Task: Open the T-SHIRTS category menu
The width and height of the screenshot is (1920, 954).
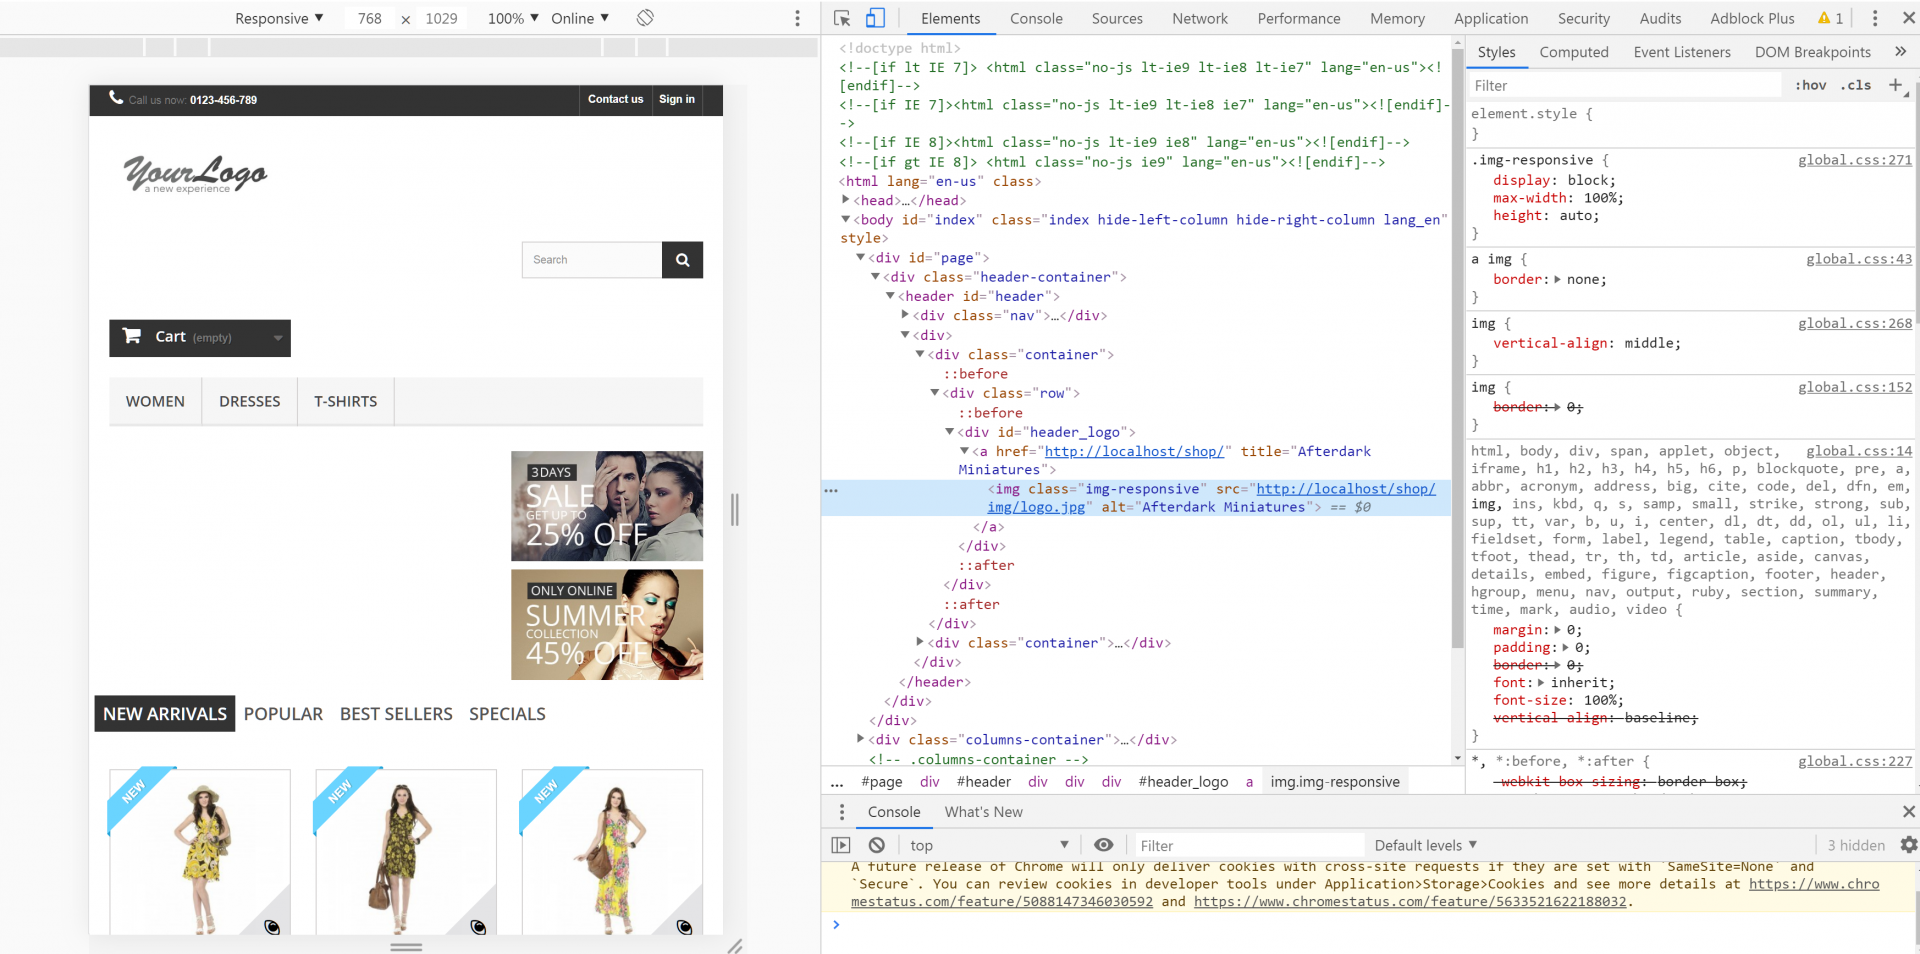Action: click(x=346, y=401)
